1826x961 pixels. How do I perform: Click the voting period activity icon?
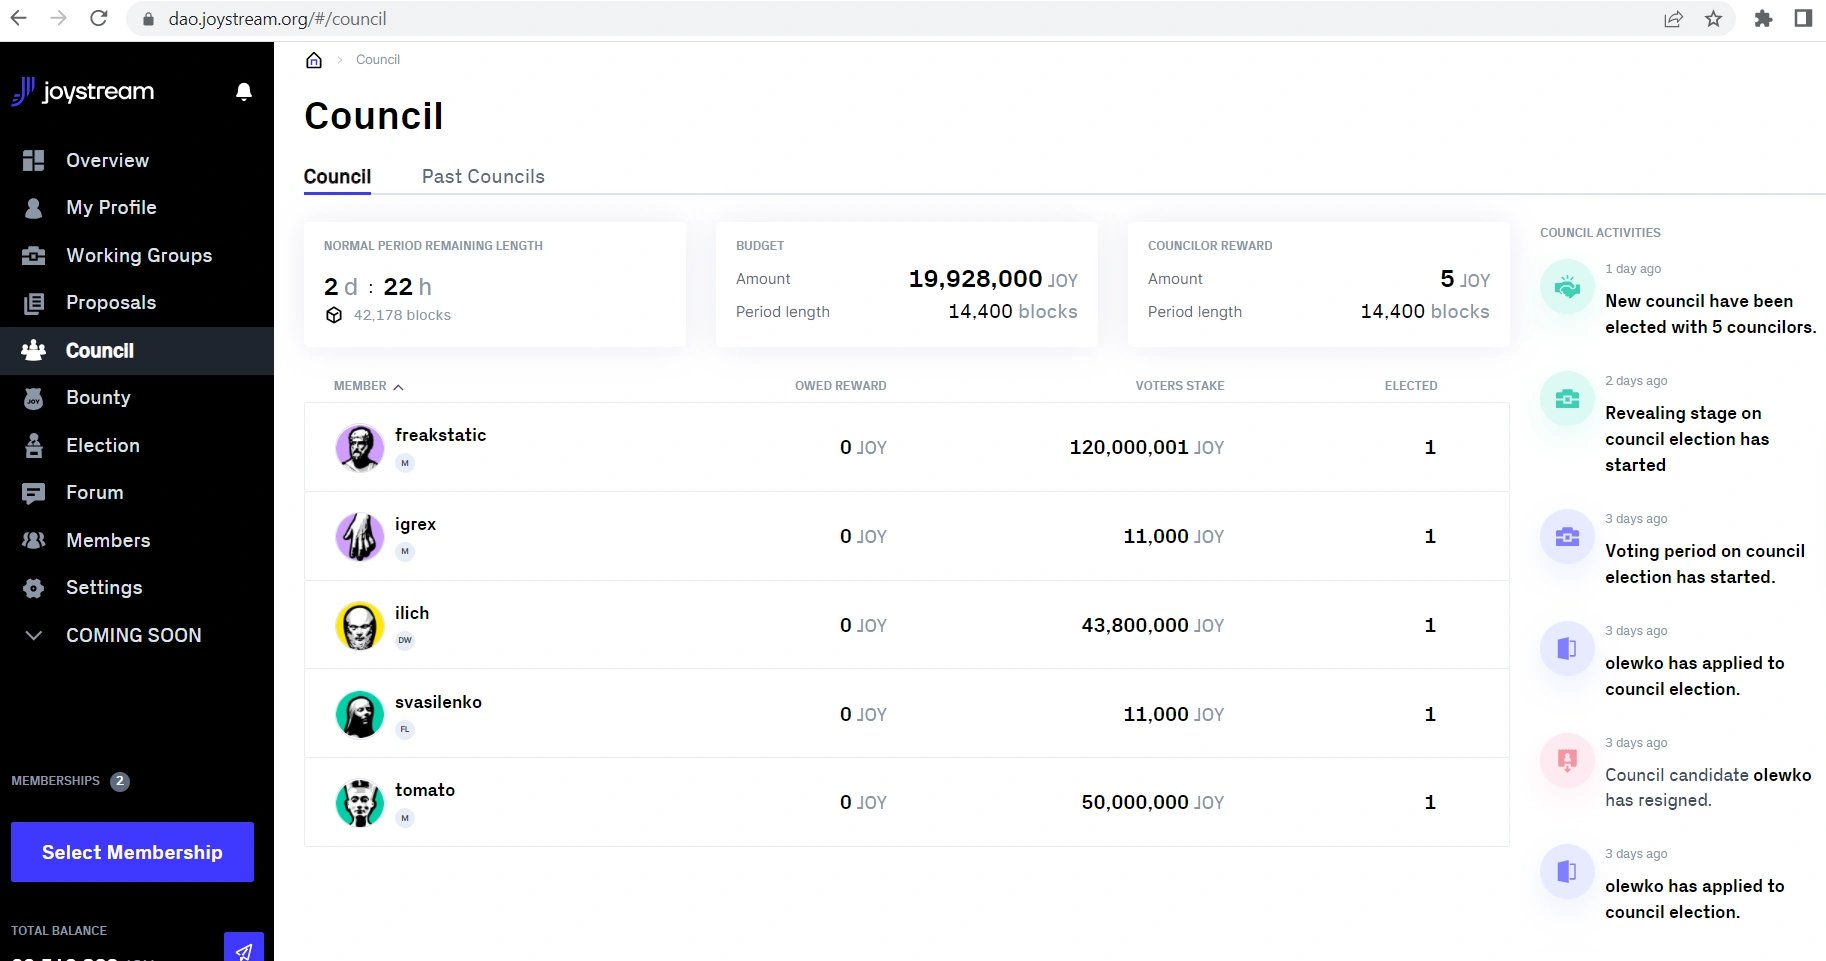click(x=1567, y=537)
